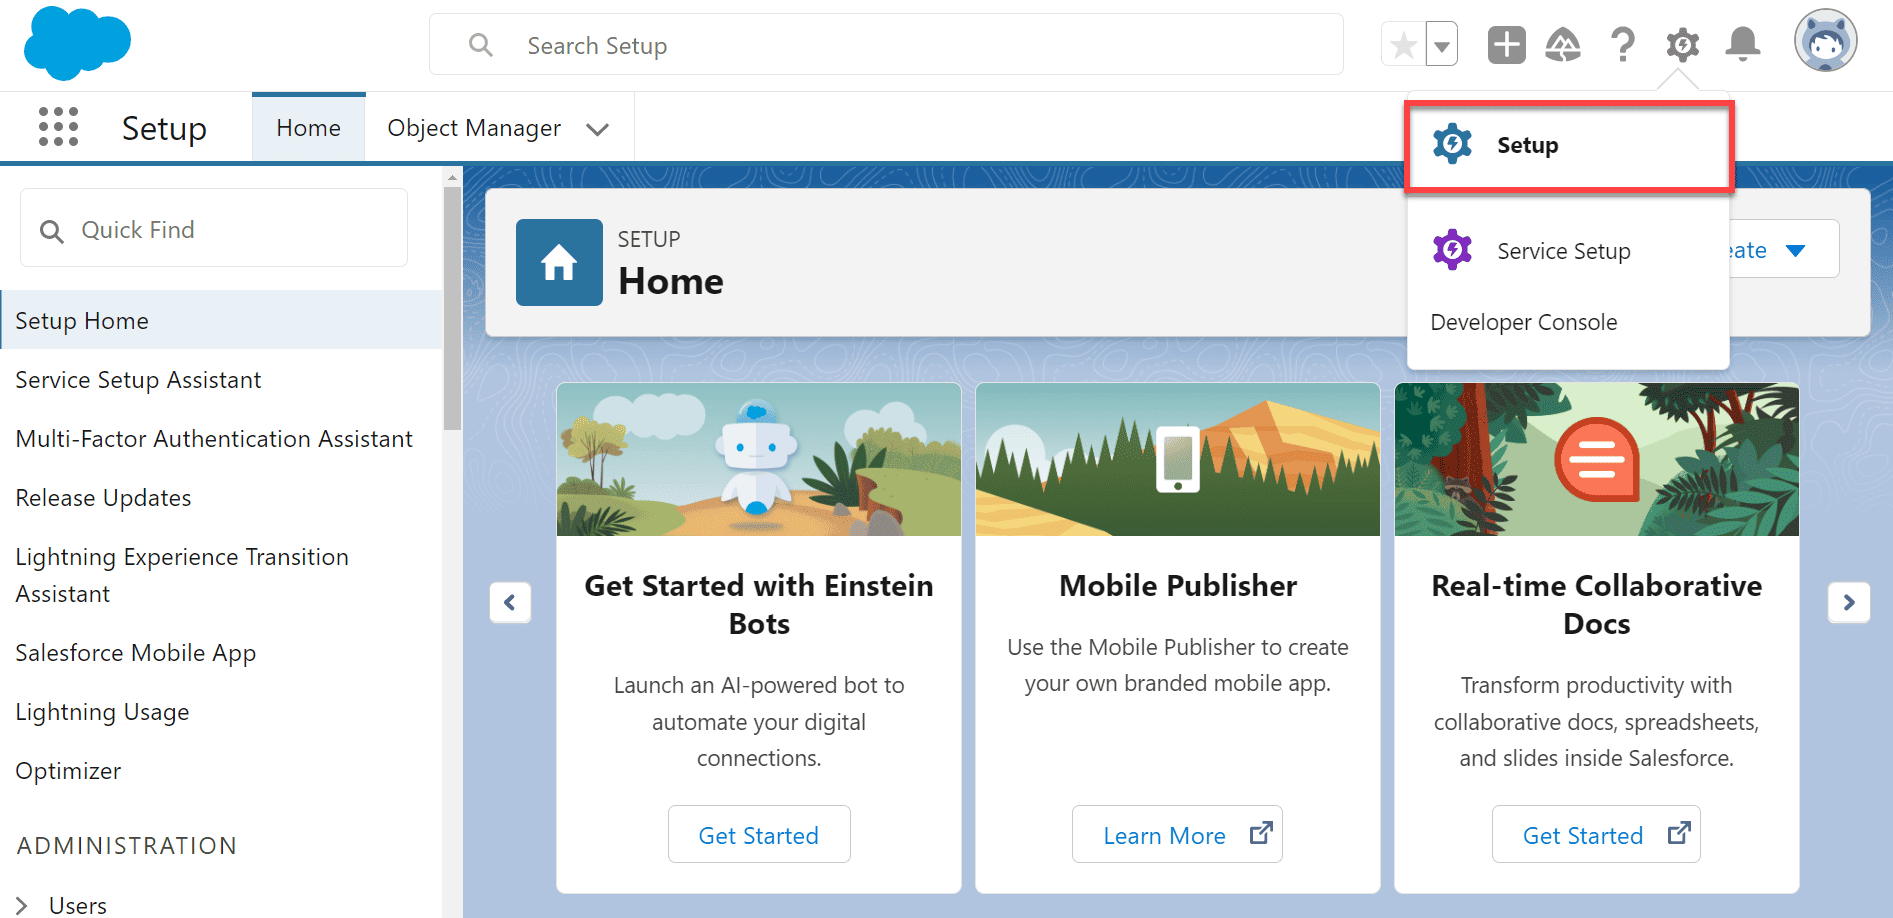The height and width of the screenshot is (918, 1893).
Task: Open Salesforce Help question mark icon
Action: [1623, 44]
